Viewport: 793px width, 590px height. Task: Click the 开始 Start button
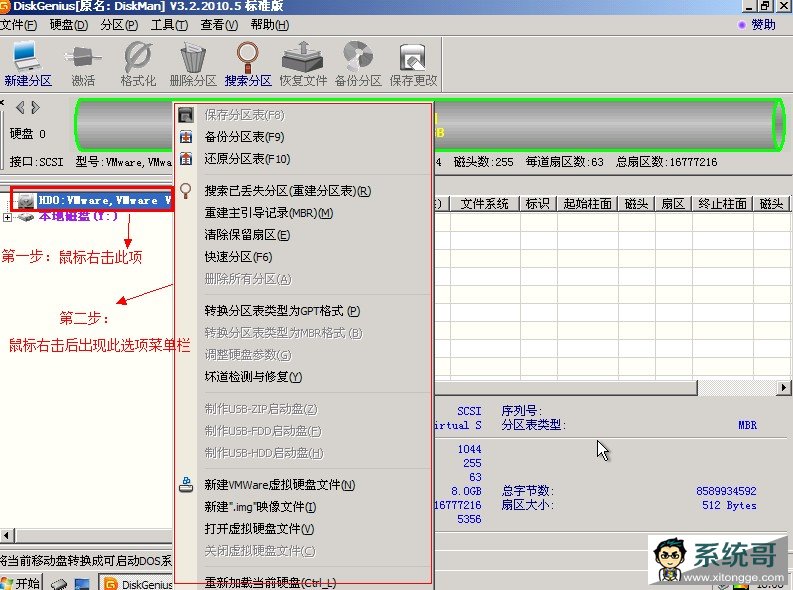coord(21,583)
